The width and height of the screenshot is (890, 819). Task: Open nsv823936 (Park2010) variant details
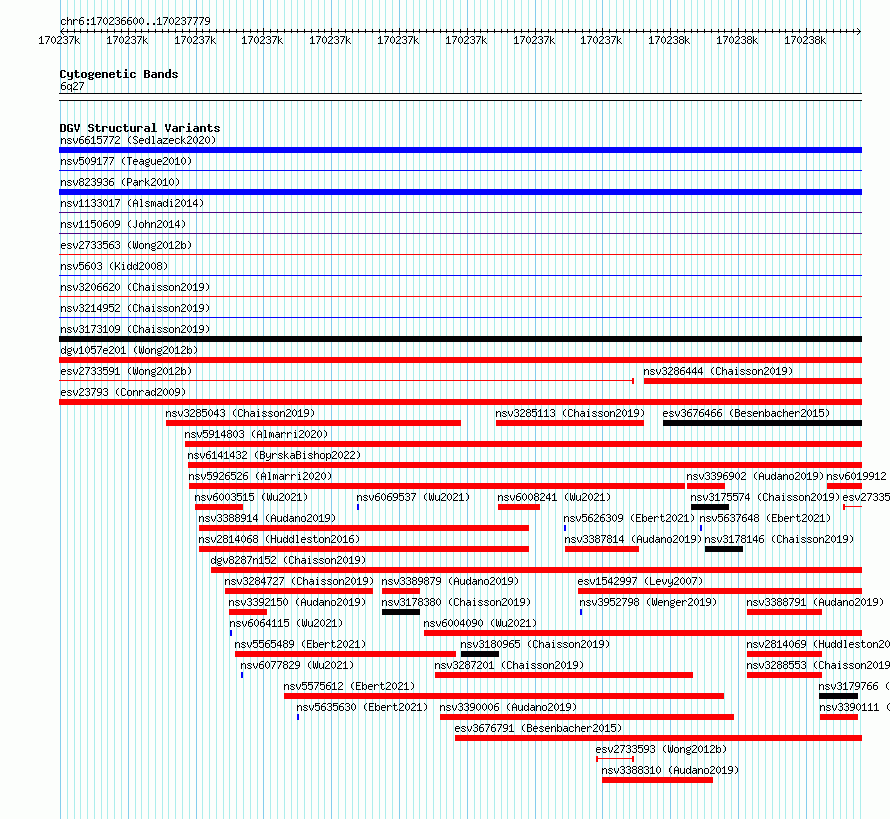(120, 182)
